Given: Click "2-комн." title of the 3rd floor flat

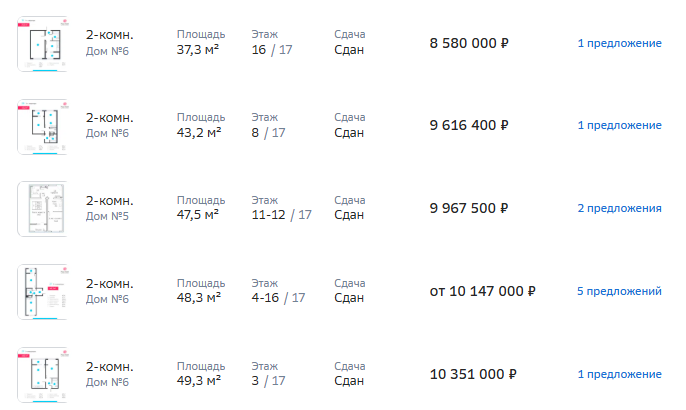Looking at the screenshot, I should [110, 367].
